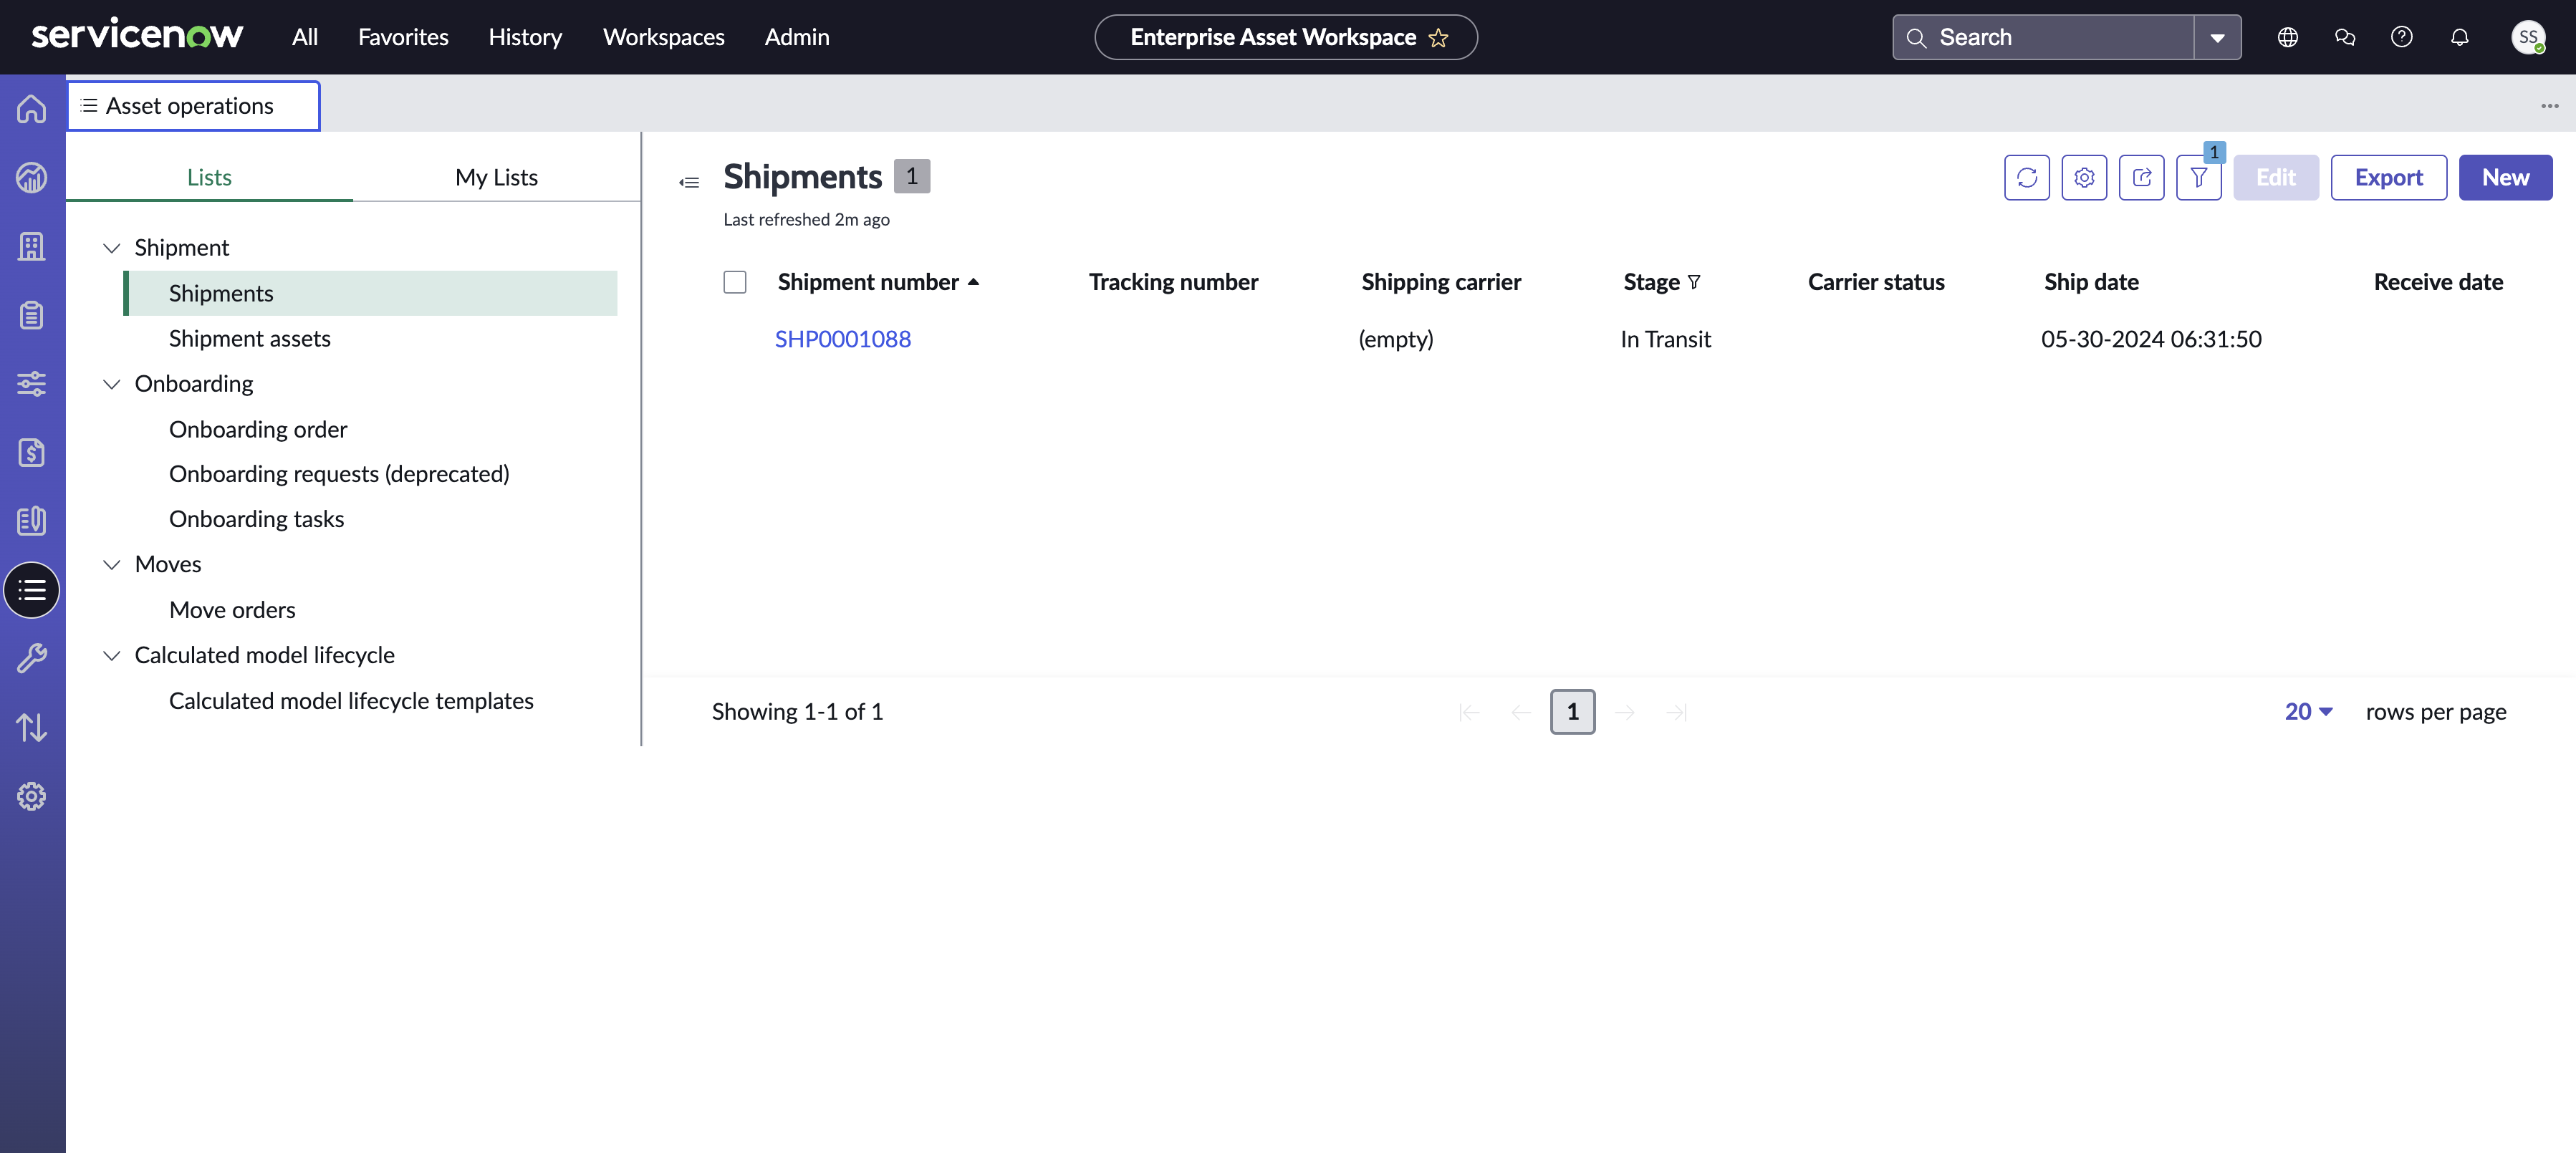Viewport: 2576px width, 1153px height.
Task: Open the globe scope icon
Action: click(x=2287, y=37)
